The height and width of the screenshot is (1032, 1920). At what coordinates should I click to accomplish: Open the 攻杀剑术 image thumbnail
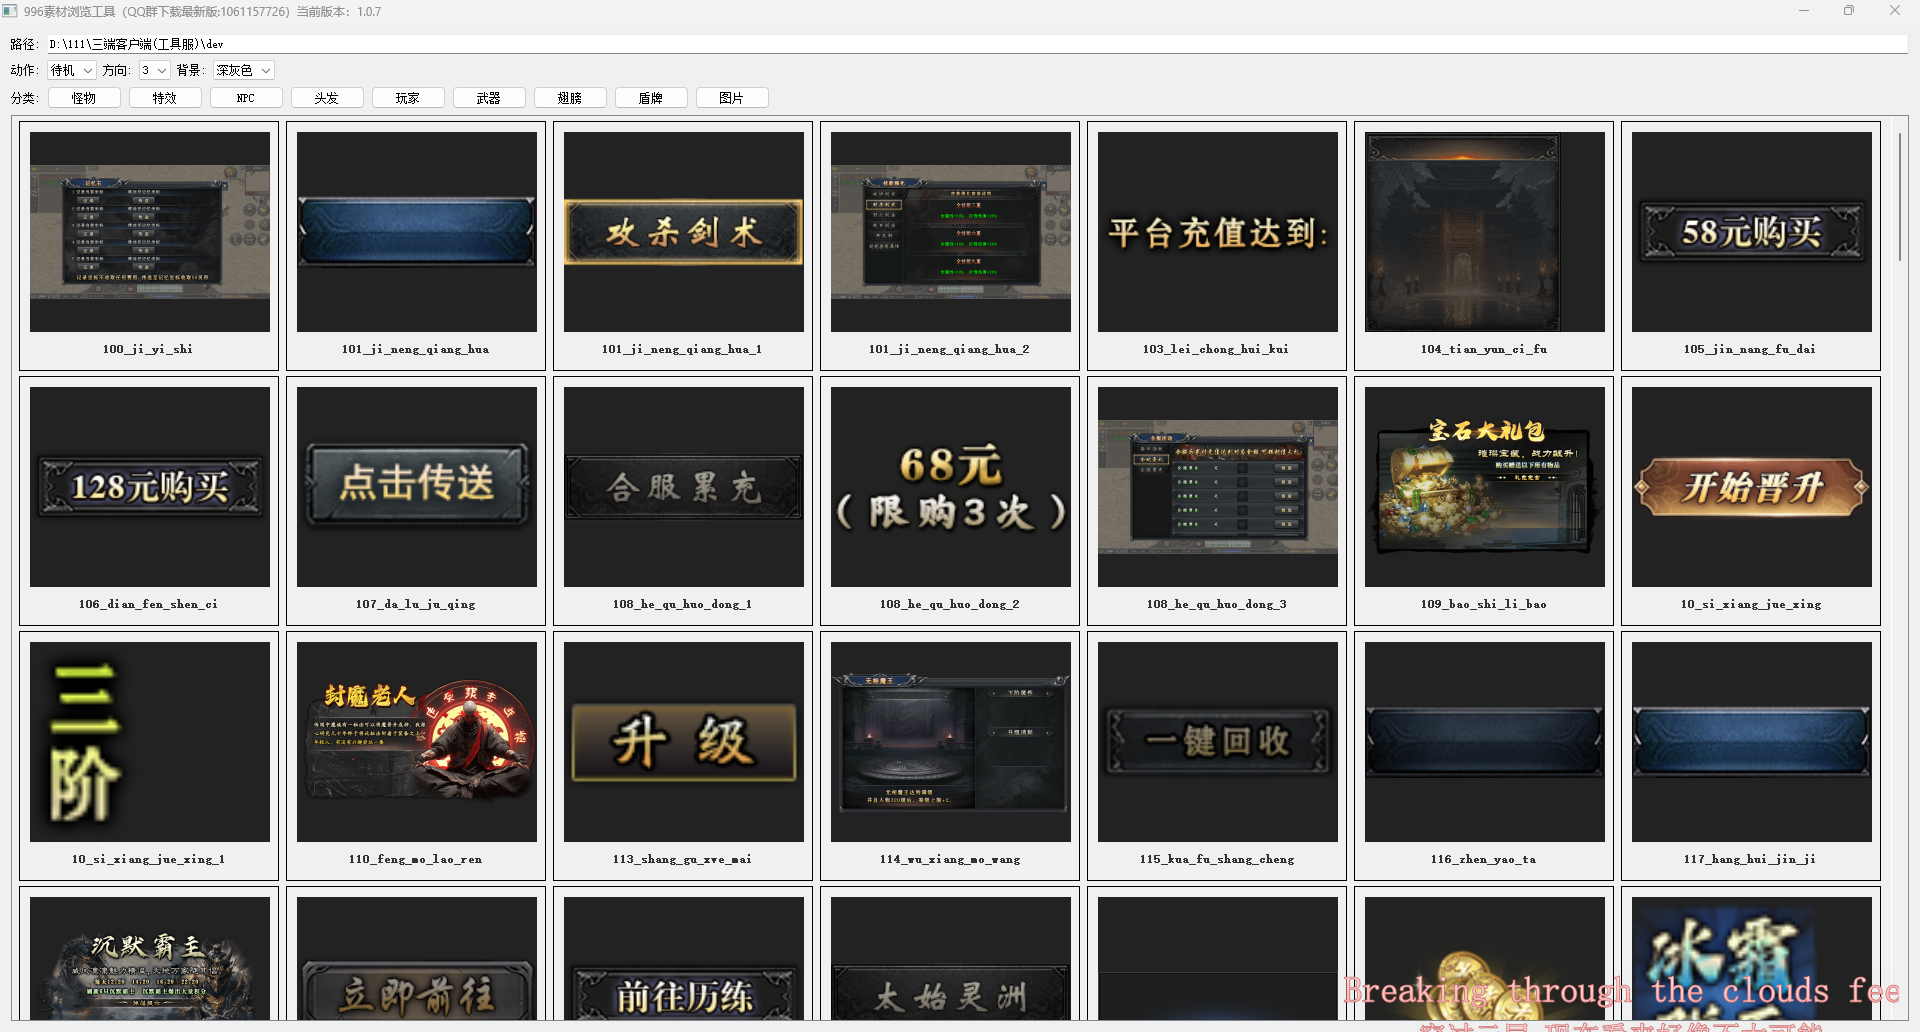coord(684,232)
